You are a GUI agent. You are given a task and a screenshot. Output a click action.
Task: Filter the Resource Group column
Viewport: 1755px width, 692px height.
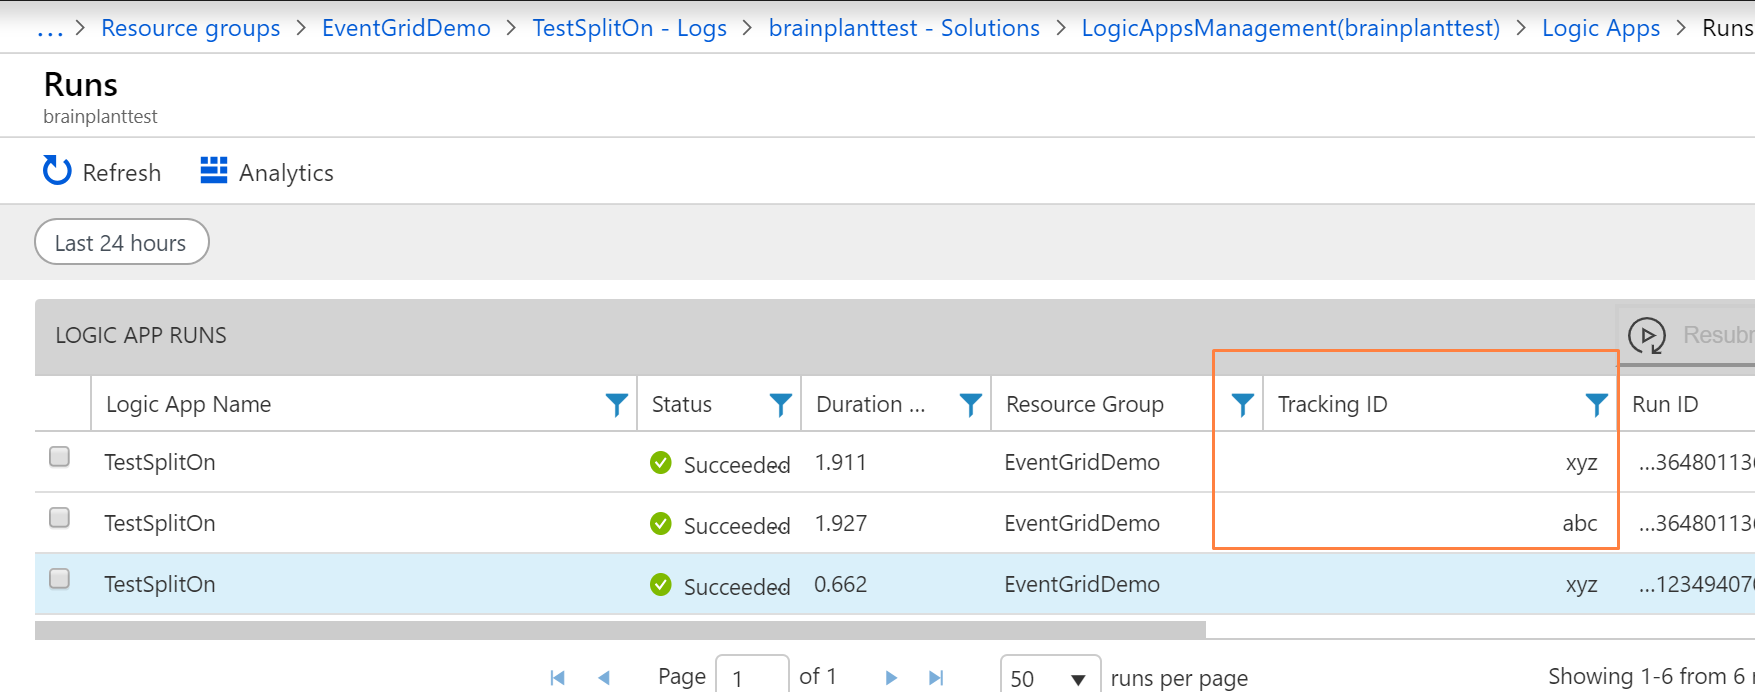pyautogui.click(x=1242, y=404)
